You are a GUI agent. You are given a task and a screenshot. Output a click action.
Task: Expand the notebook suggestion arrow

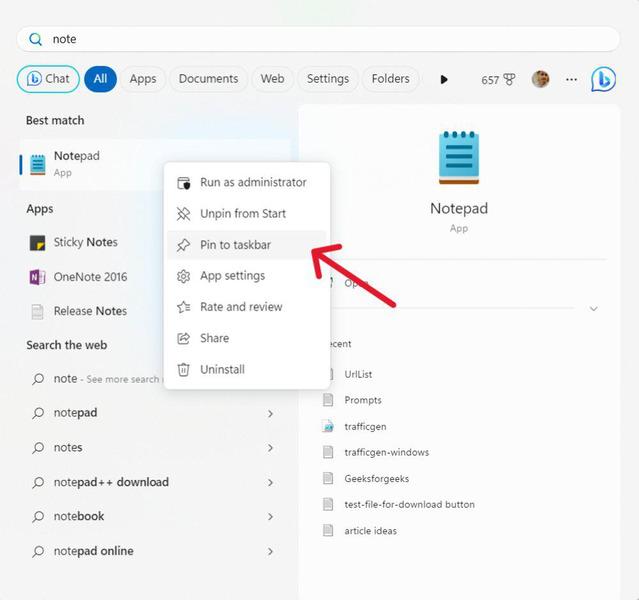270,517
